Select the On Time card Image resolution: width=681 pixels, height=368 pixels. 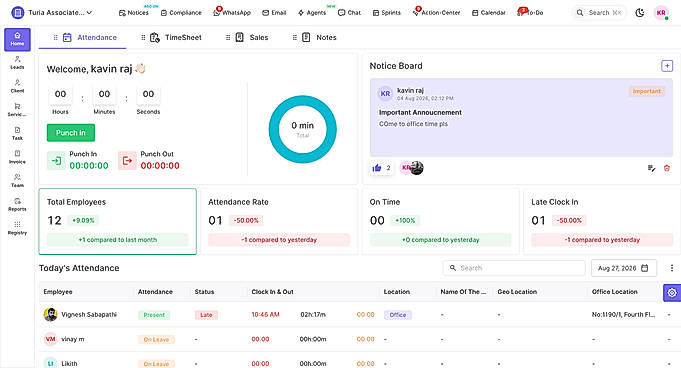point(440,221)
